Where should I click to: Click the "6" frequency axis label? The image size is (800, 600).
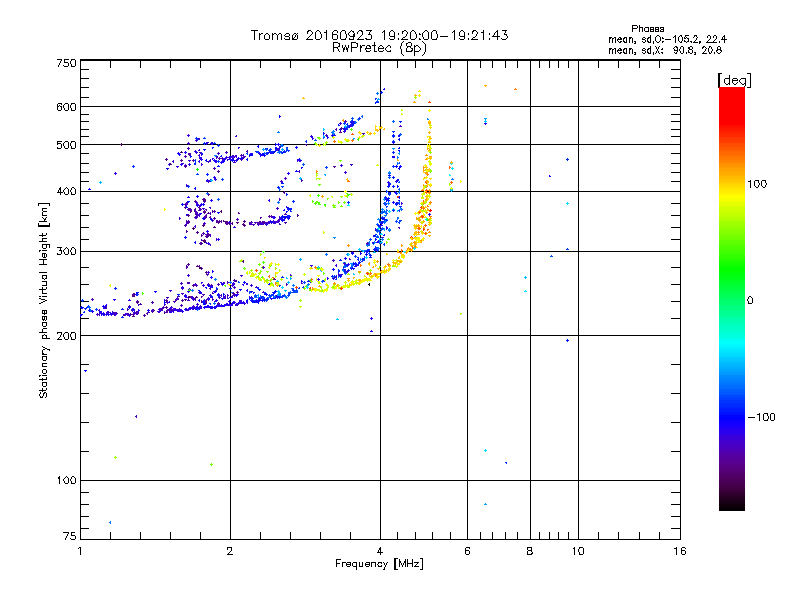[x=467, y=551]
